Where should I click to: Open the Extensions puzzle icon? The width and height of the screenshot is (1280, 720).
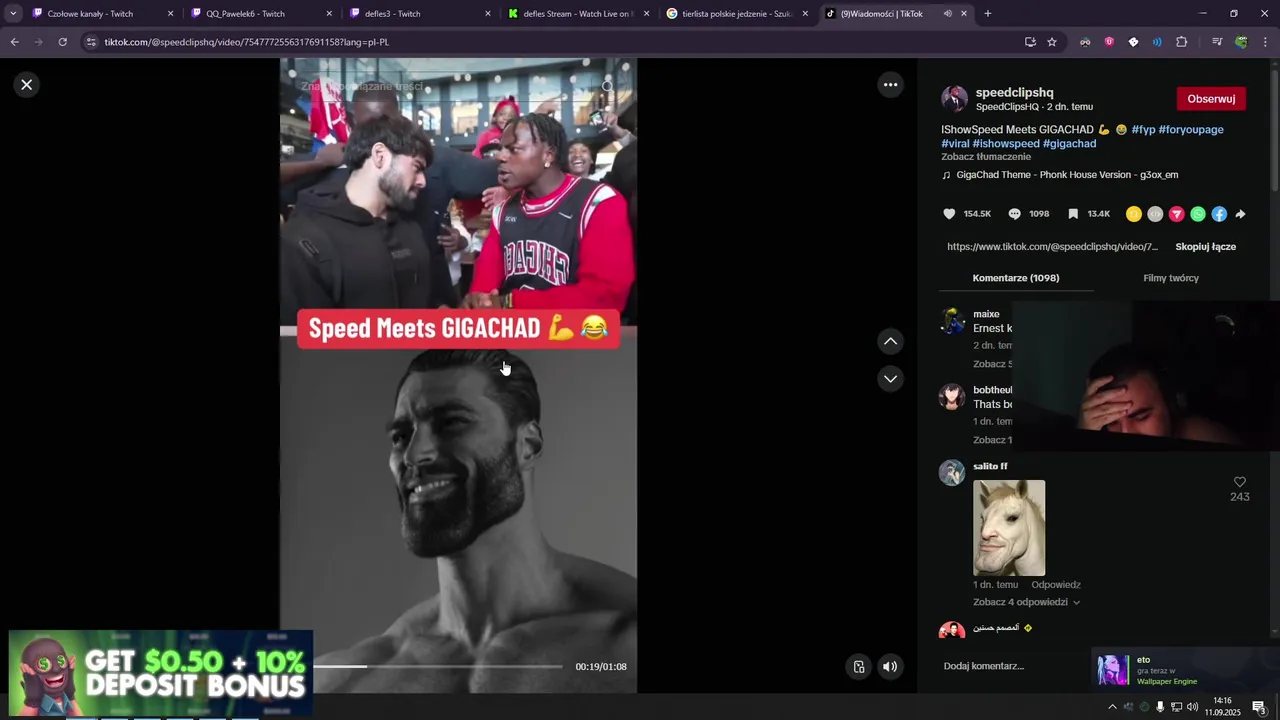(1182, 42)
